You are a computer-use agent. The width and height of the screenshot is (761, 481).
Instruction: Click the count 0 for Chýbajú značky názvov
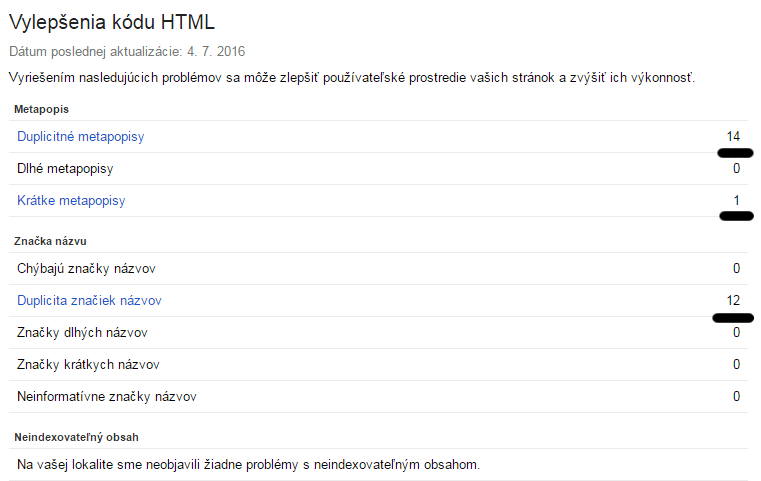pyautogui.click(x=736, y=268)
